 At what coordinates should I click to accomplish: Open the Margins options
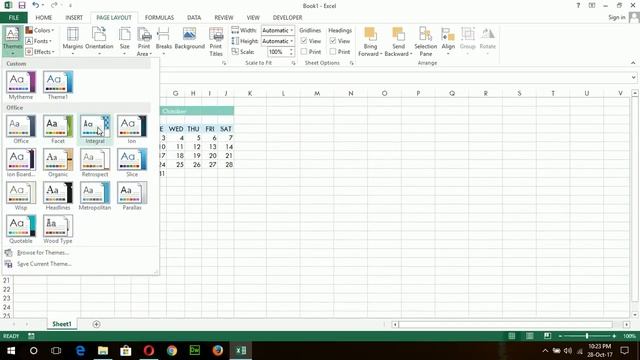tap(73, 41)
